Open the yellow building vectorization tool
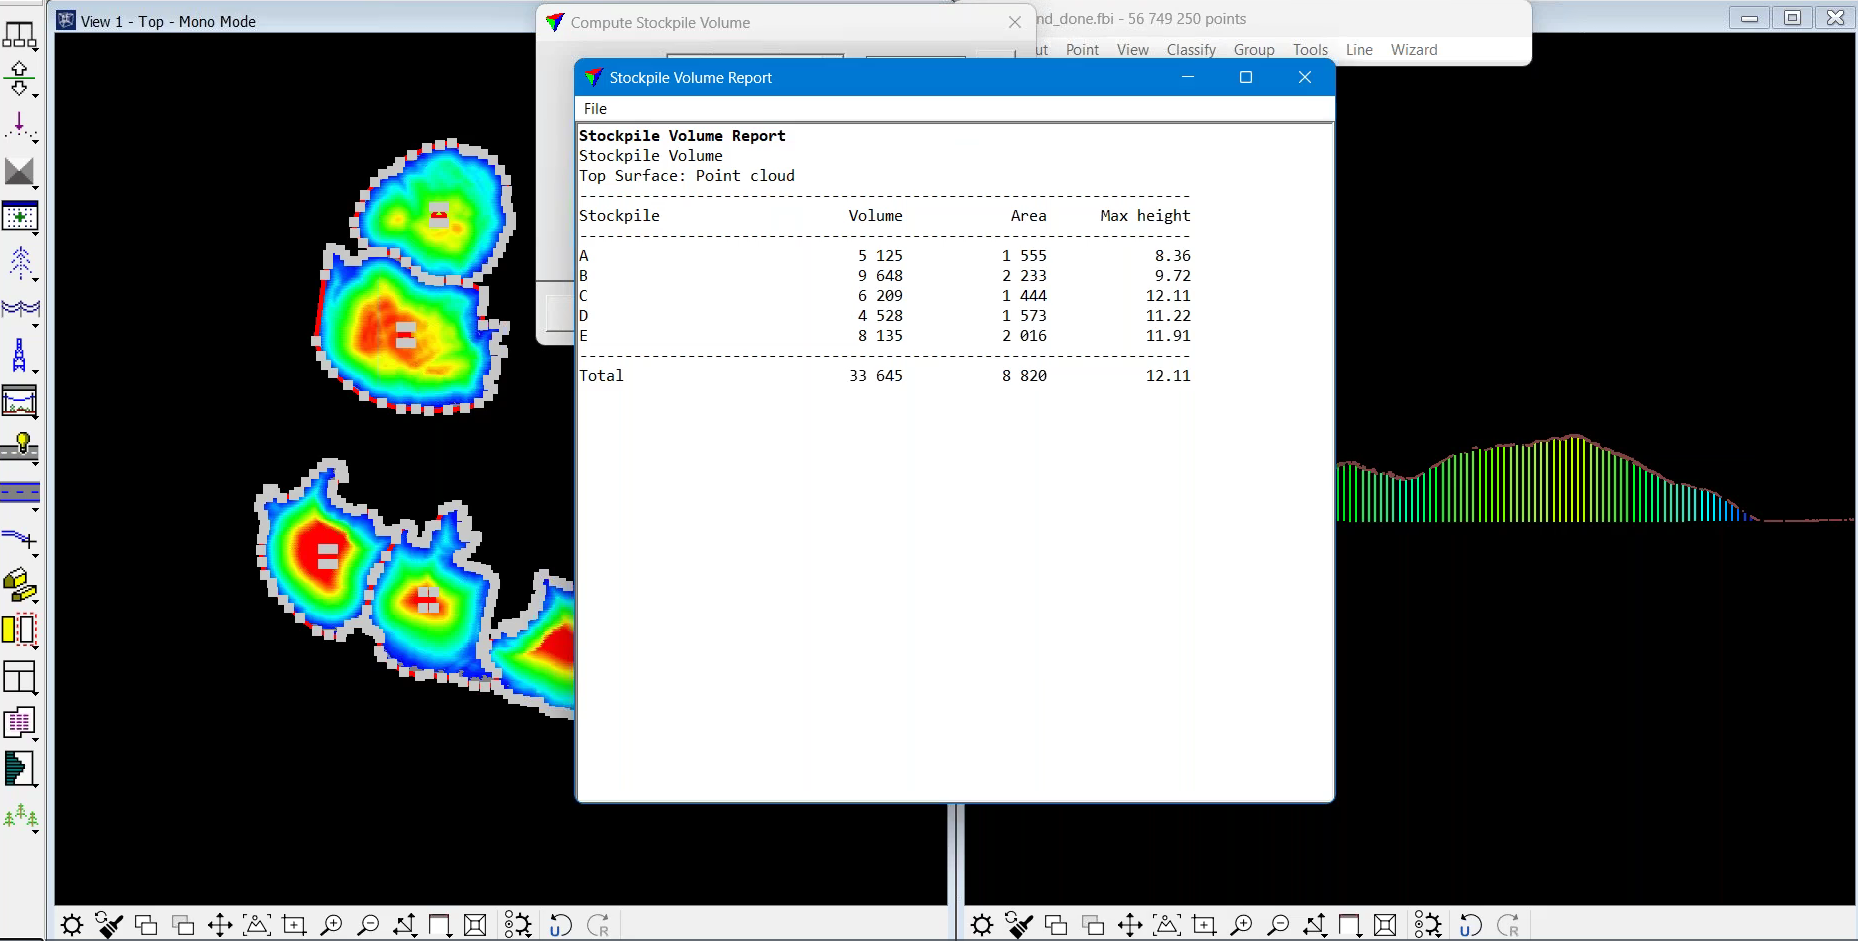 20,586
